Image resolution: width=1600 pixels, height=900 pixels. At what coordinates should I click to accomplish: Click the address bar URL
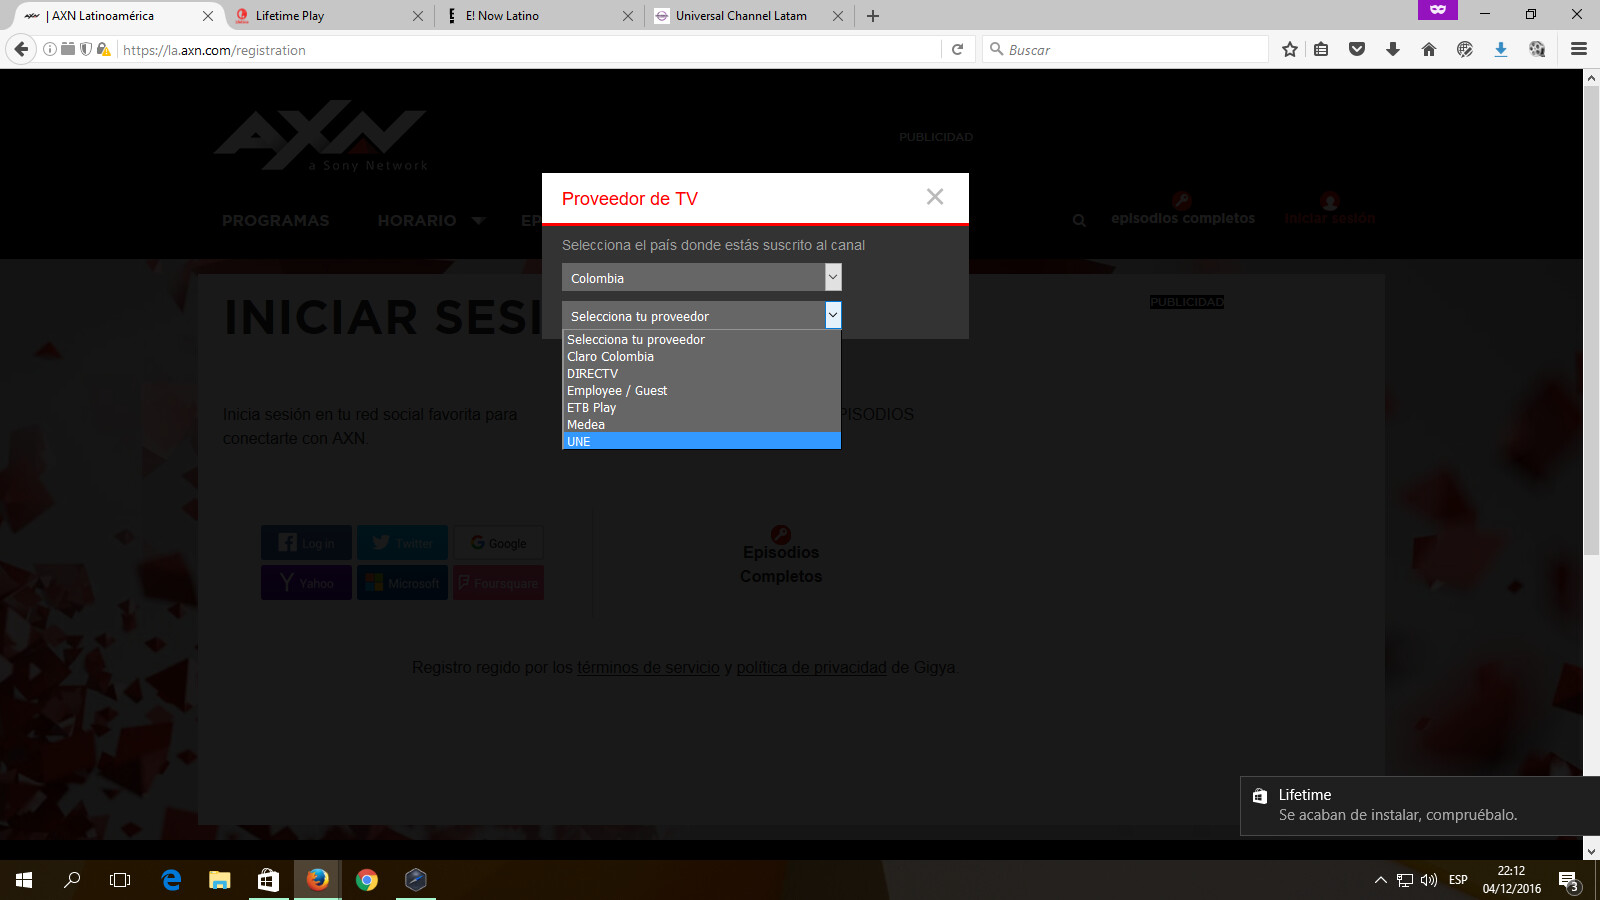(x=528, y=50)
